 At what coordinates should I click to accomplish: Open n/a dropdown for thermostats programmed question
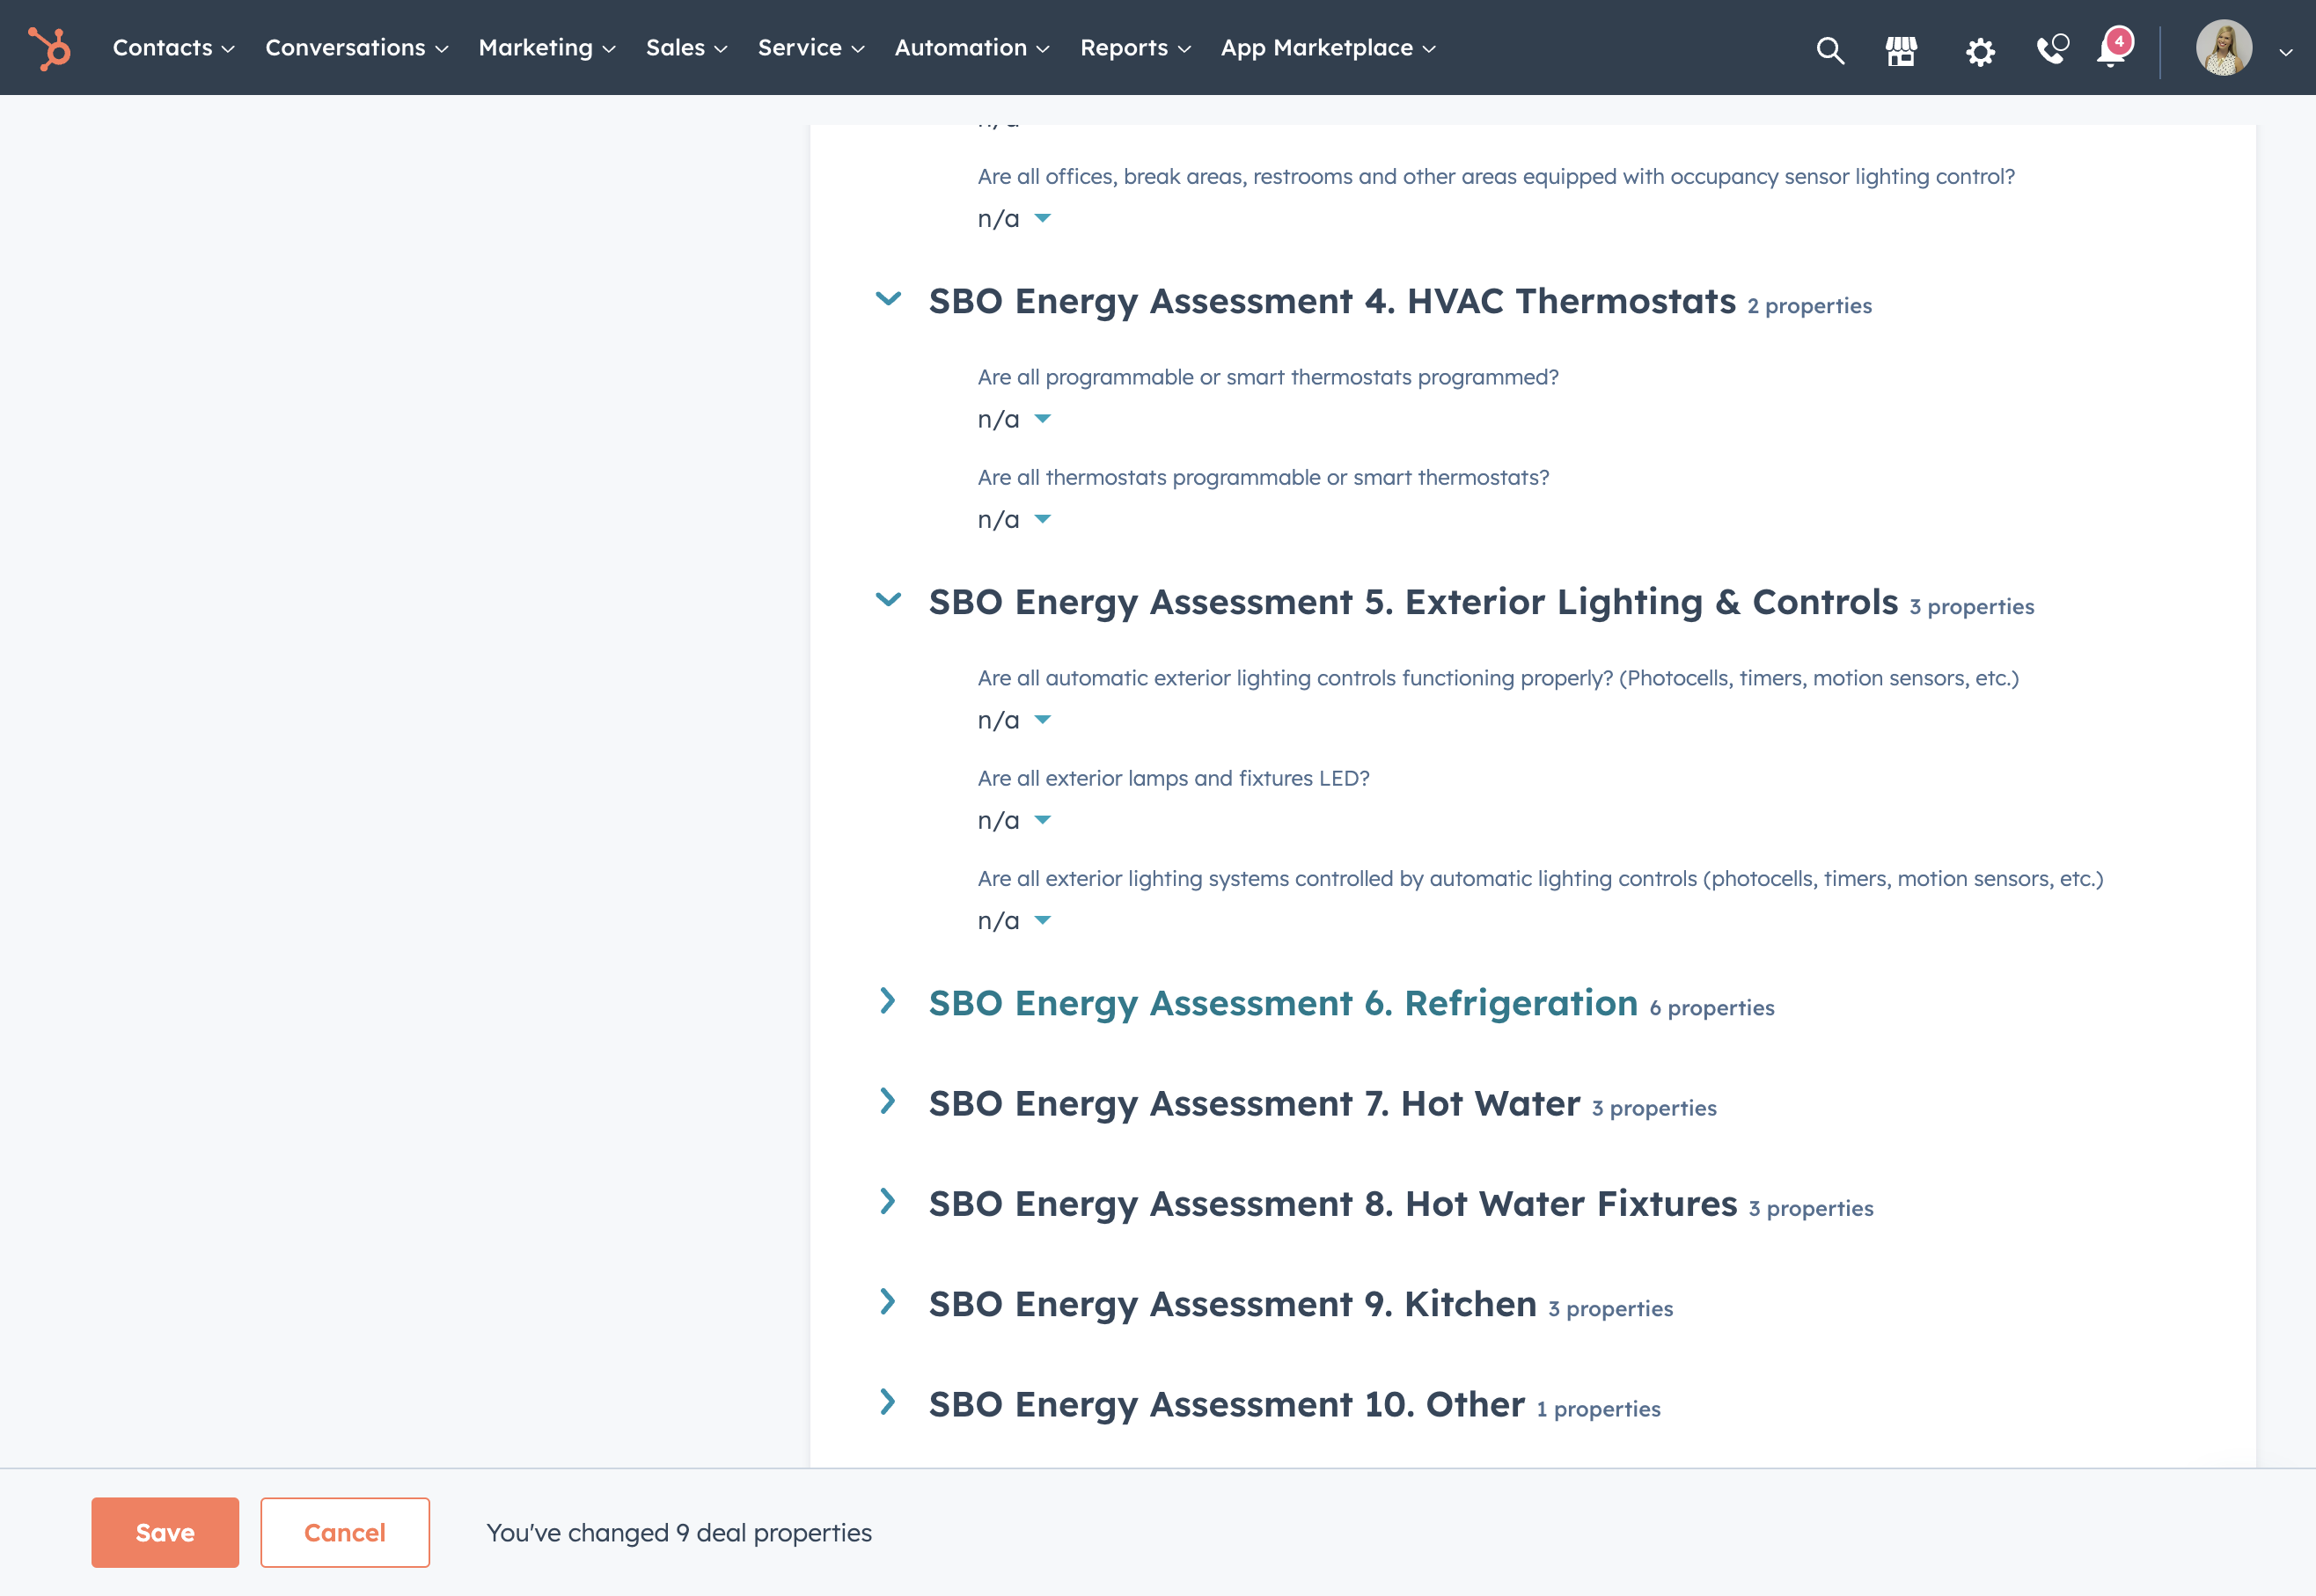pyautogui.click(x=1014, y=420)
